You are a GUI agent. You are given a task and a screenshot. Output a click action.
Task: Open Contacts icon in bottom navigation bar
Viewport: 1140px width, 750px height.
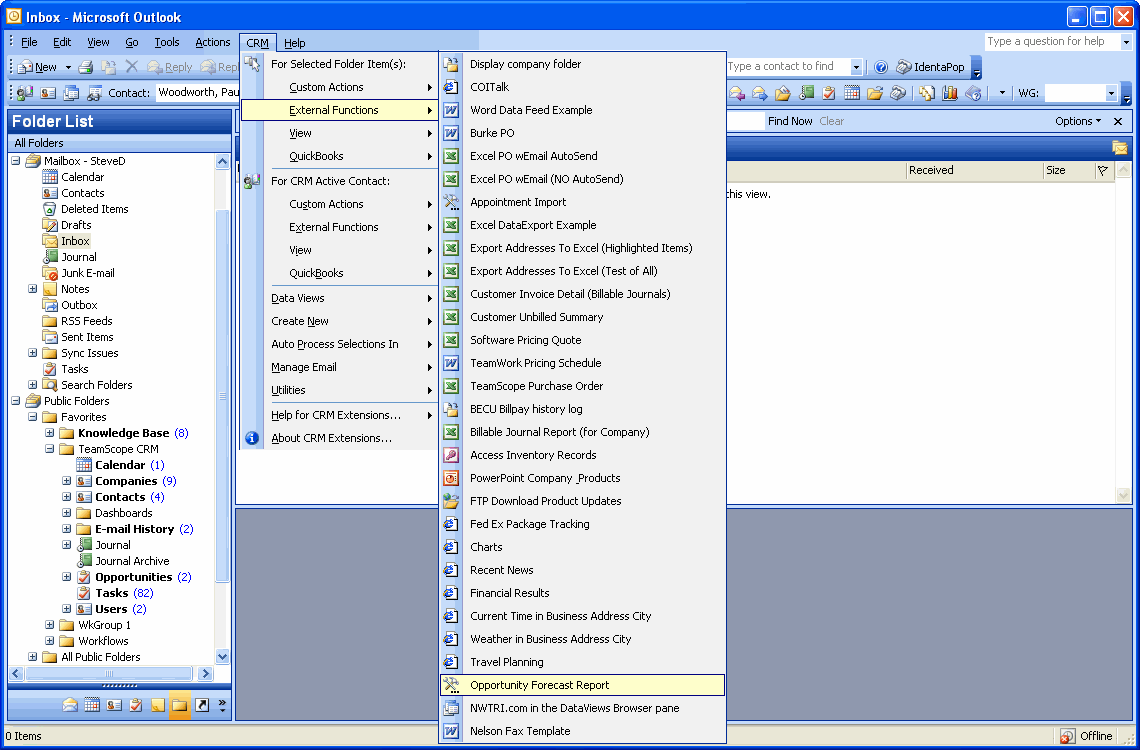pos(113,704)
